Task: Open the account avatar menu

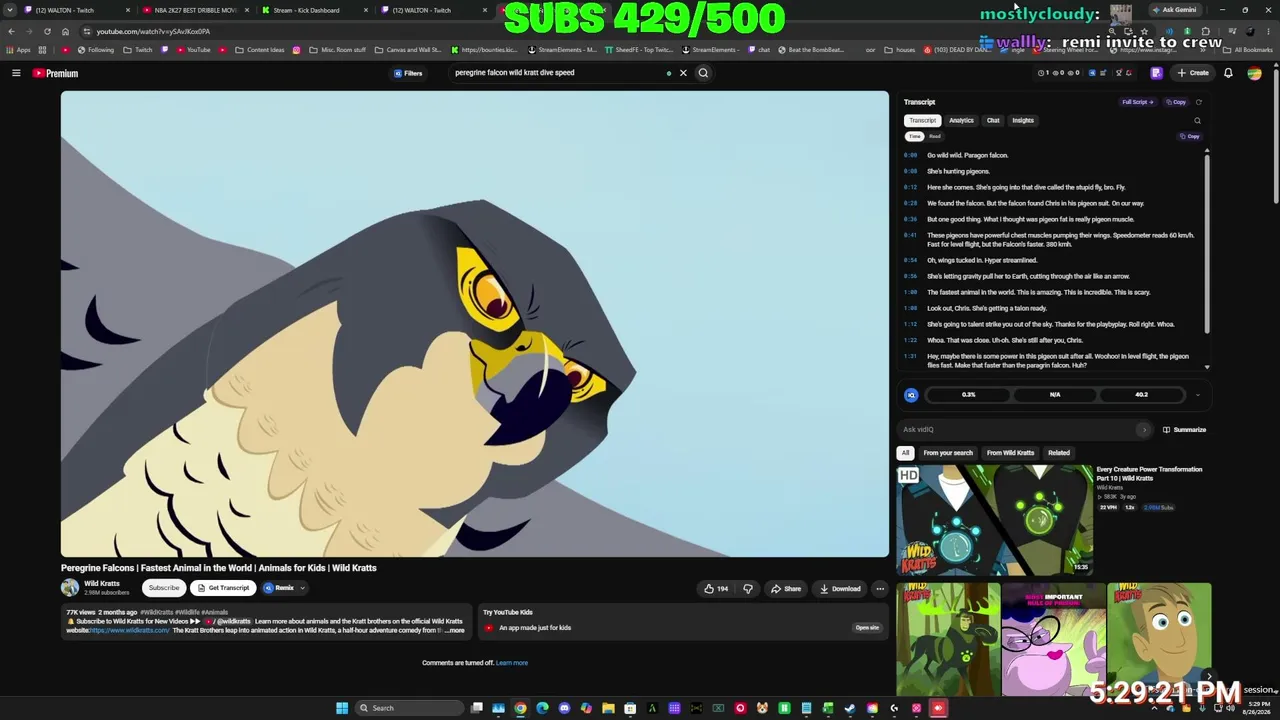Action: pos(1254,73)
